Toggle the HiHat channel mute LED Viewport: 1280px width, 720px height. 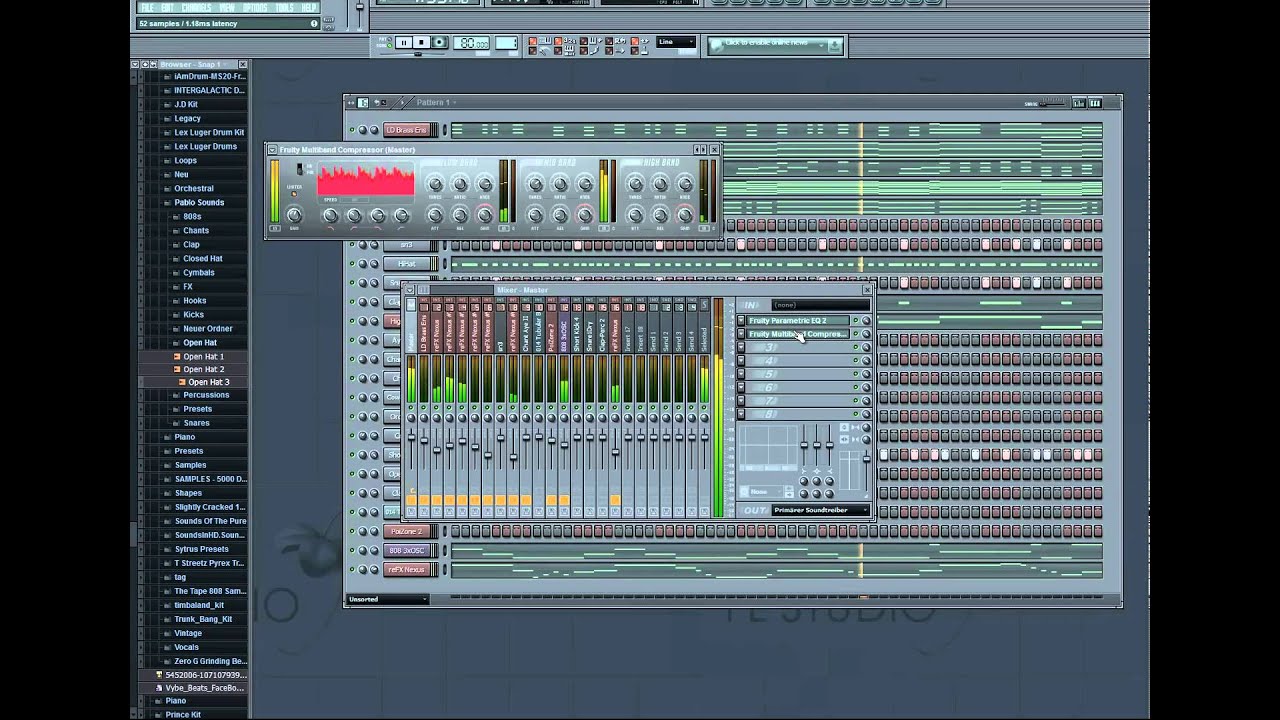[352, 264]
